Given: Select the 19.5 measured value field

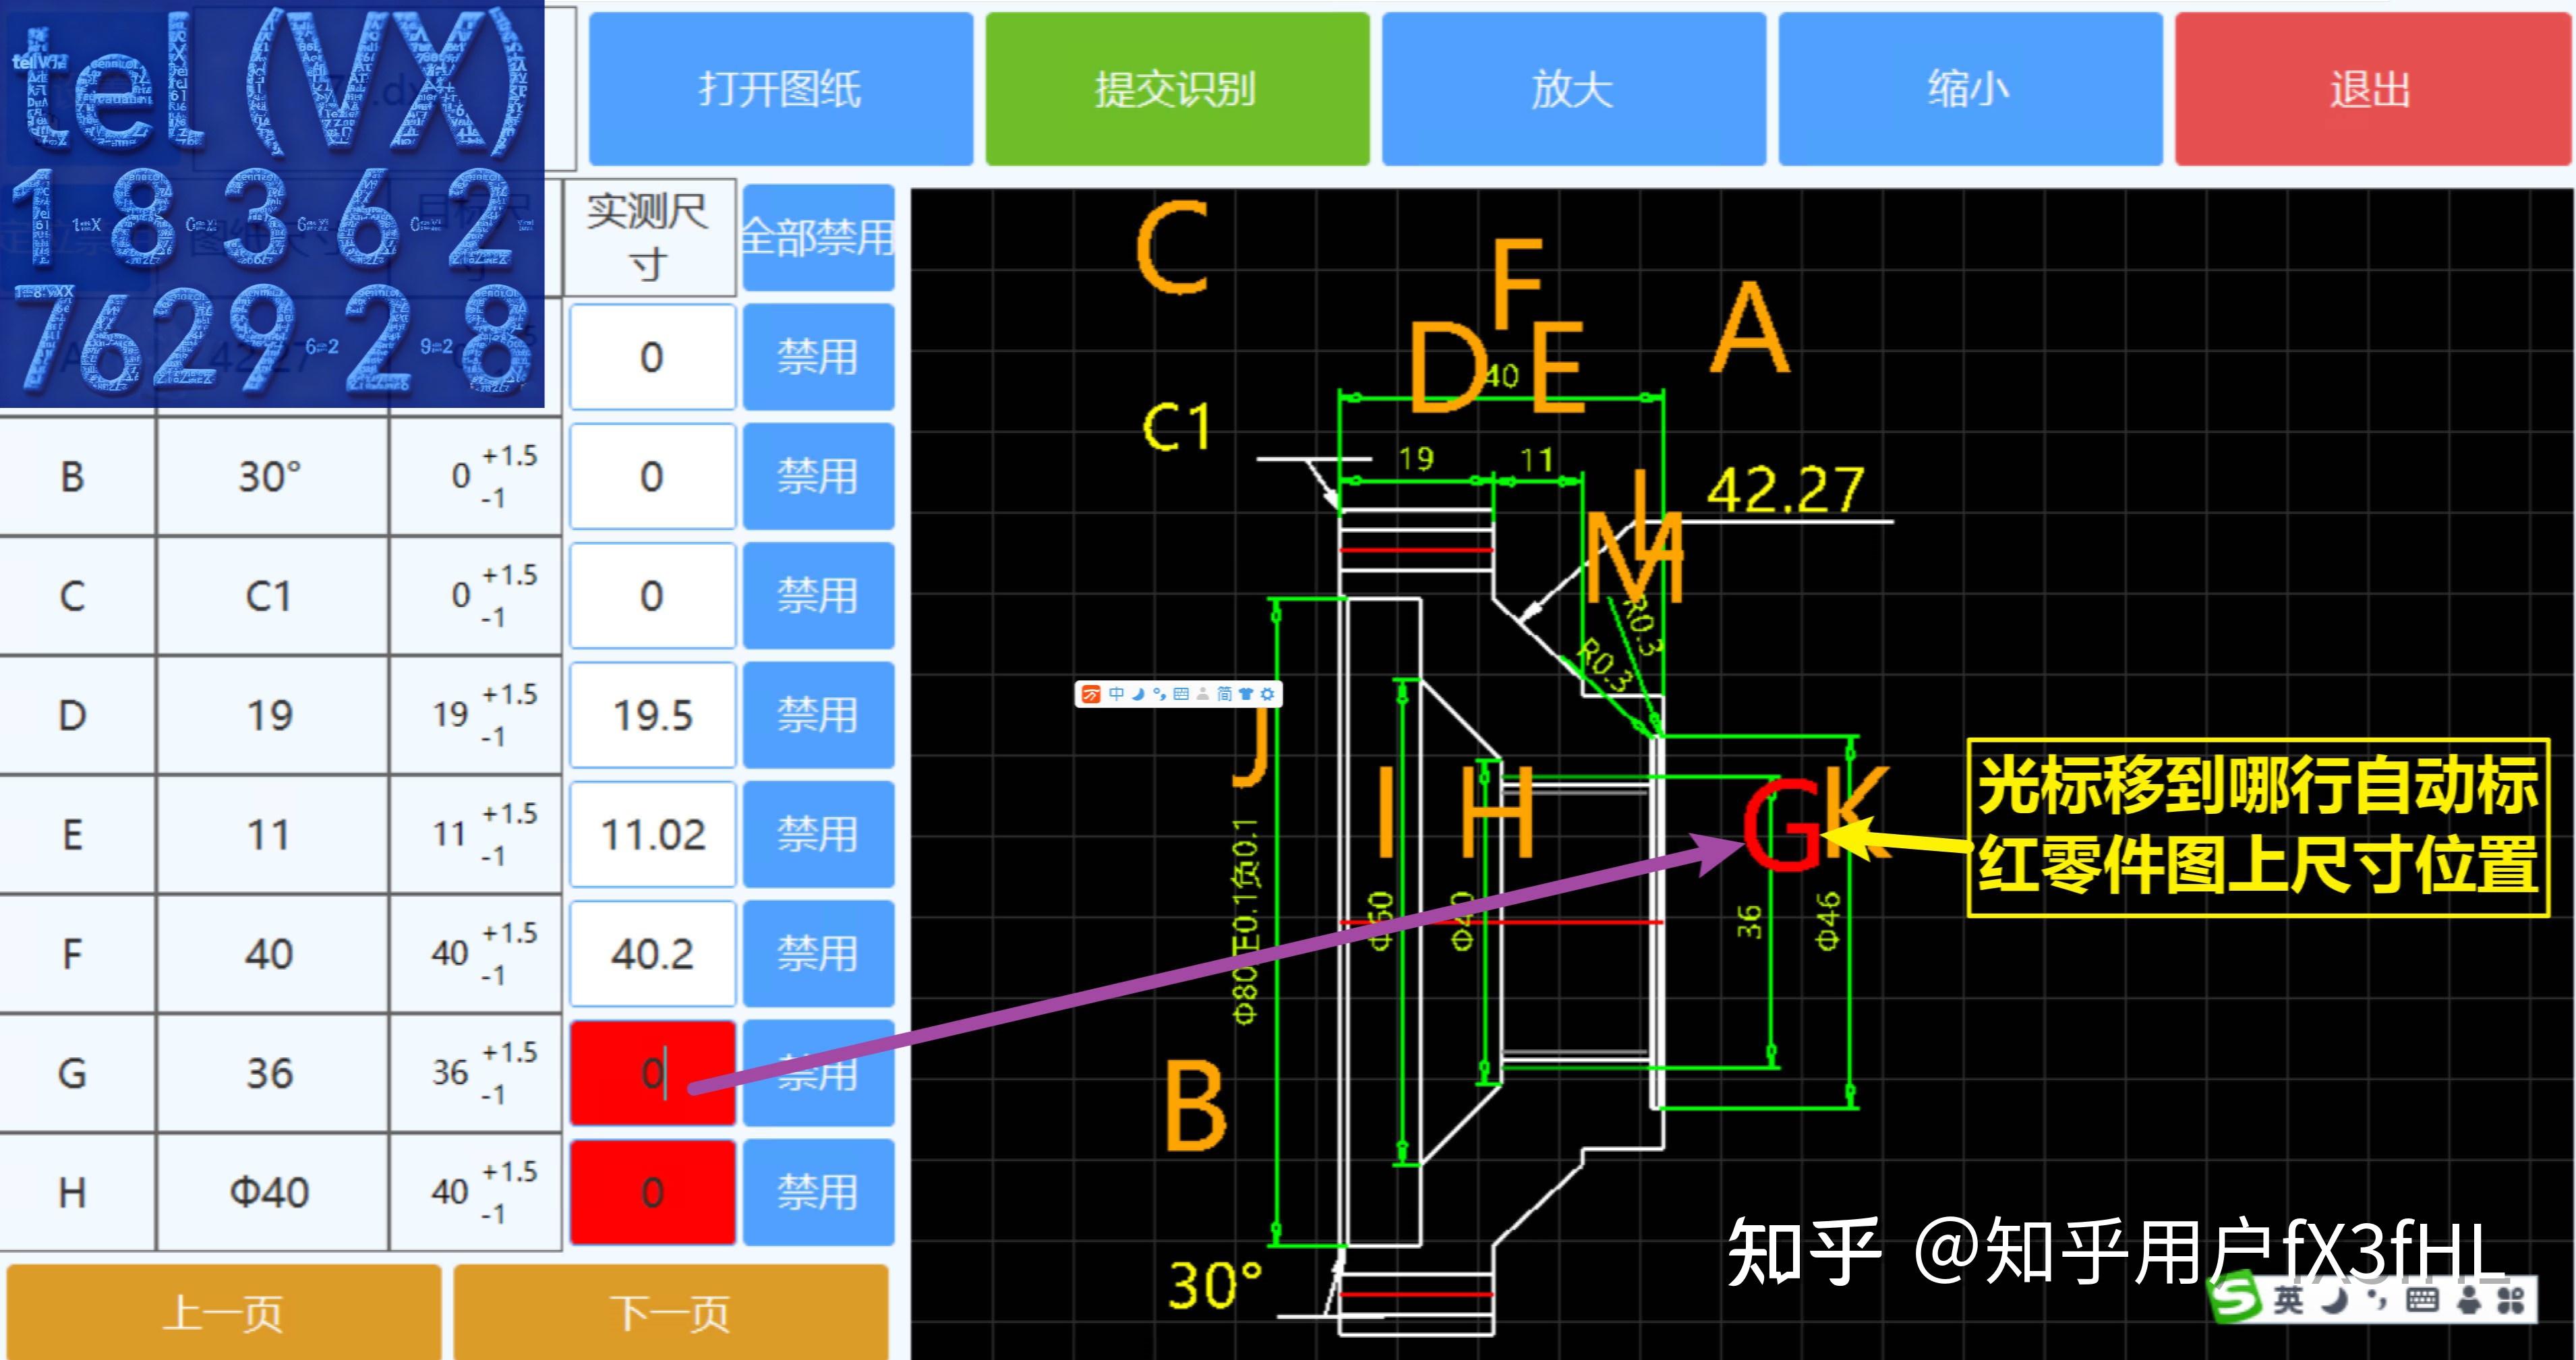Looking at the screenshot, I should (x=652, y=715).
